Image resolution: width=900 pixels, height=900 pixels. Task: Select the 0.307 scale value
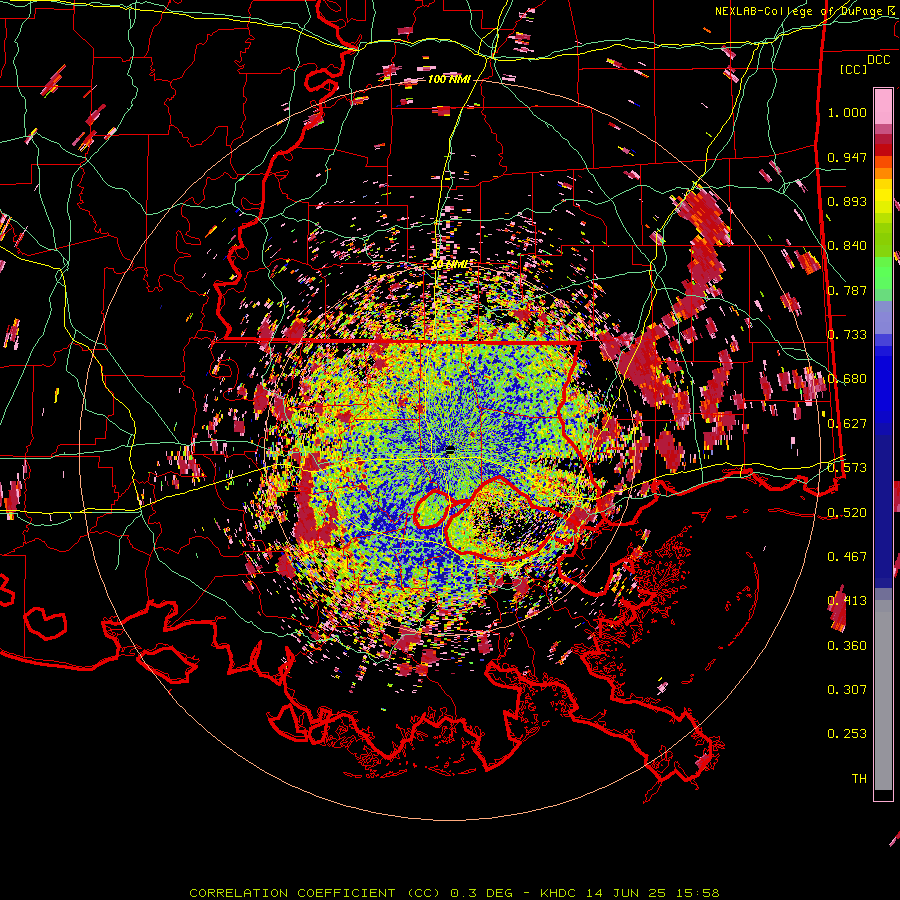coord(847,690)
